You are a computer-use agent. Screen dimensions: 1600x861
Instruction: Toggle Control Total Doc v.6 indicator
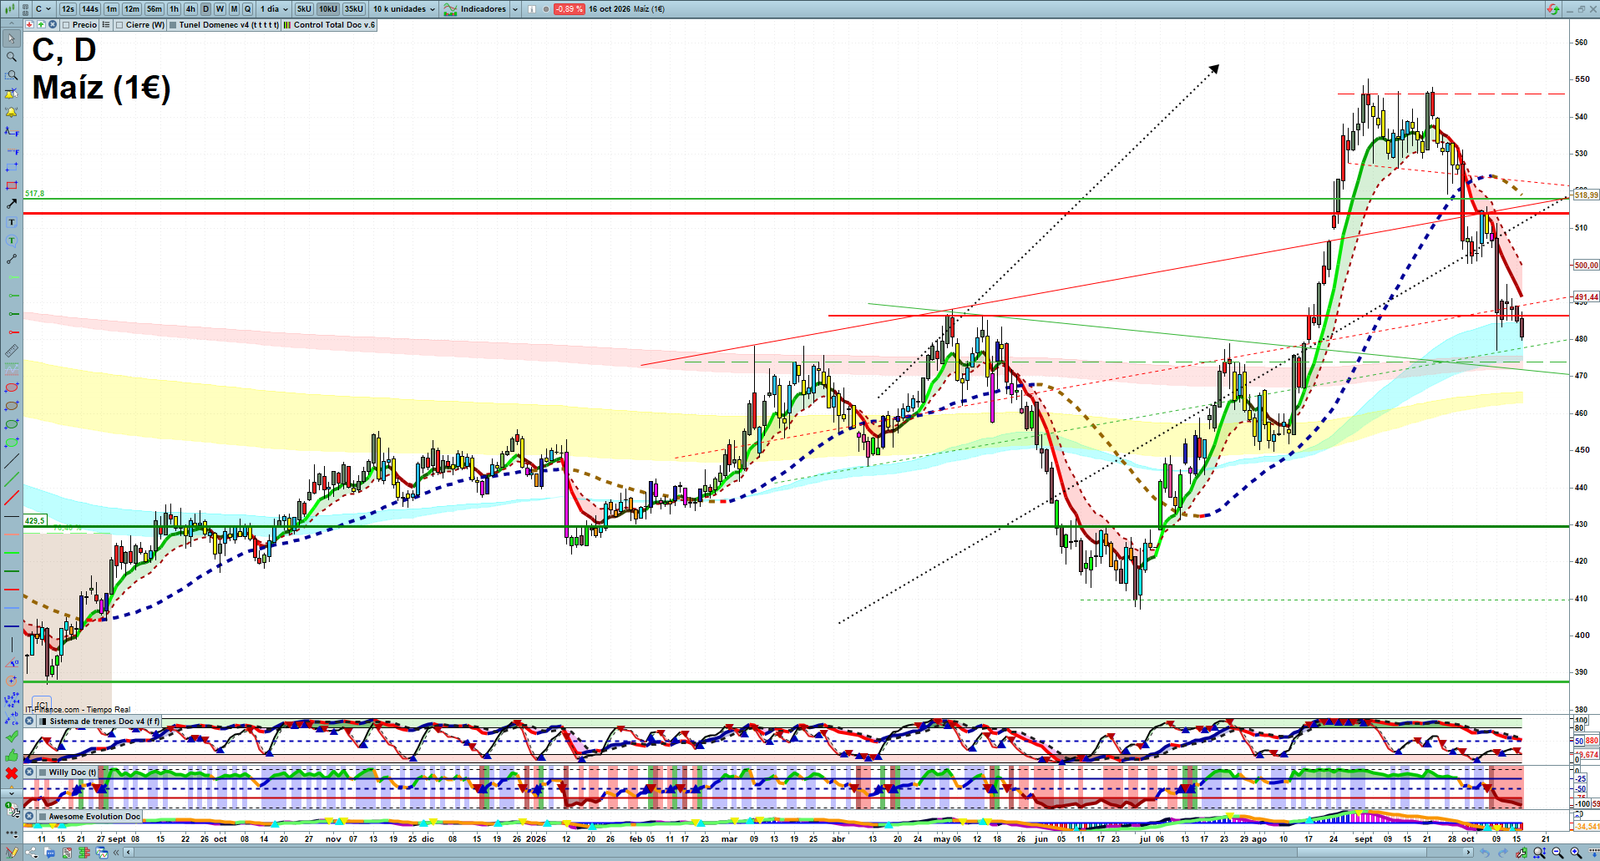(x=287, y=25)
